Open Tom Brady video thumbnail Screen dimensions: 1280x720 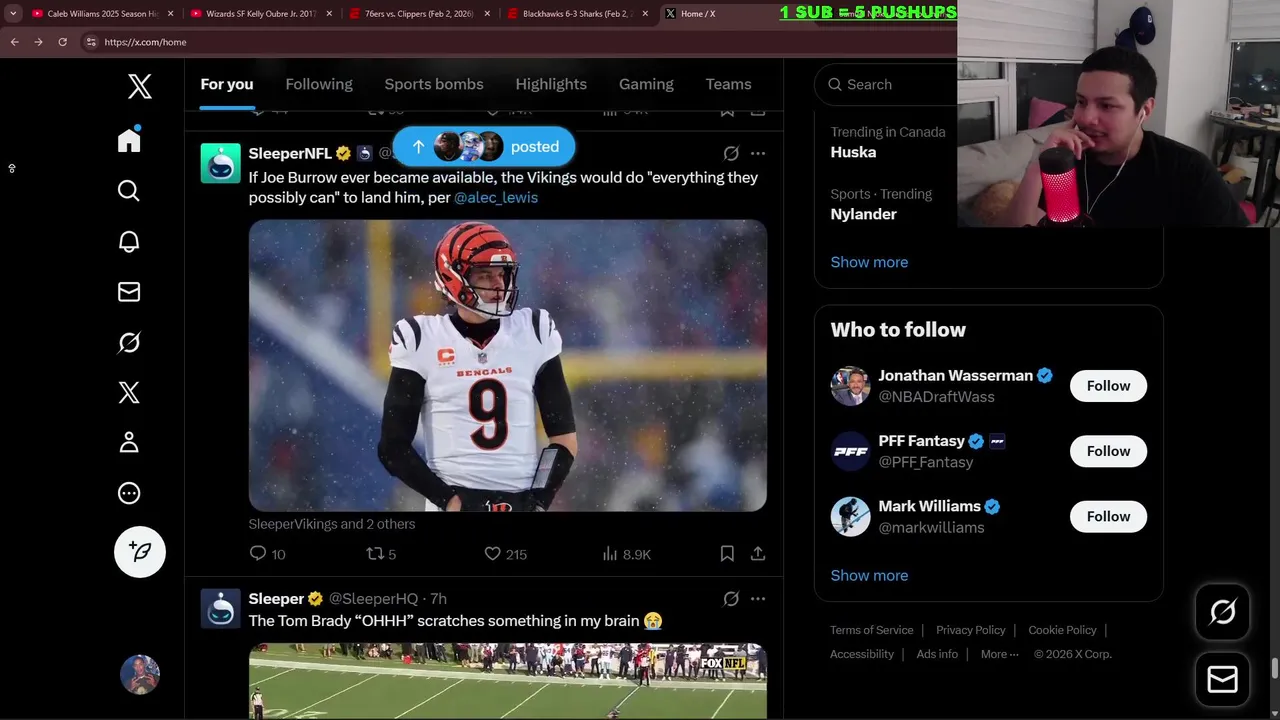[x=508, y=680]
